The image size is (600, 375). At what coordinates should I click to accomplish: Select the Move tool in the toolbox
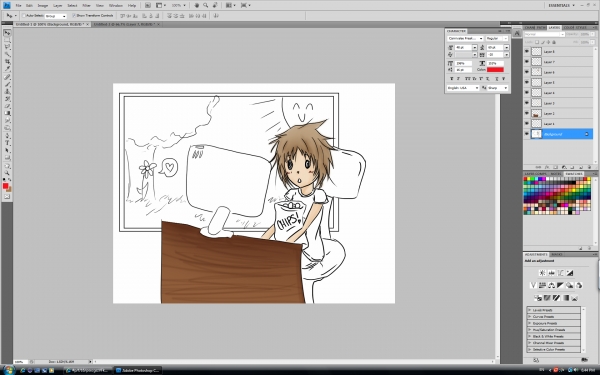click(x=7, y=33)
